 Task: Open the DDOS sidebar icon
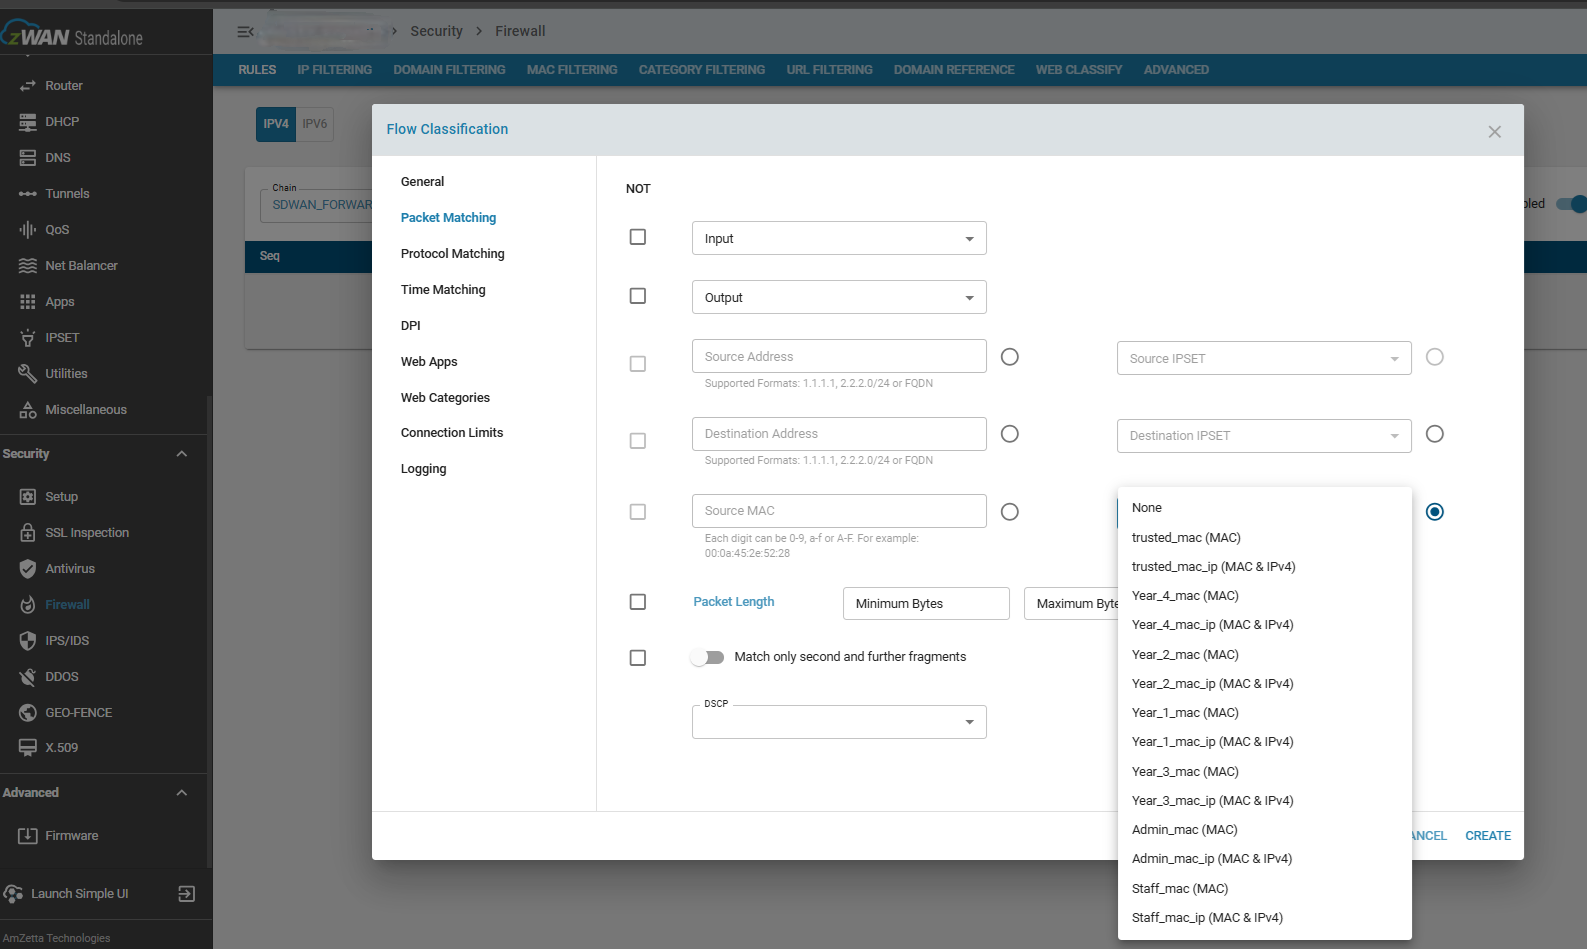click(27, 676)
